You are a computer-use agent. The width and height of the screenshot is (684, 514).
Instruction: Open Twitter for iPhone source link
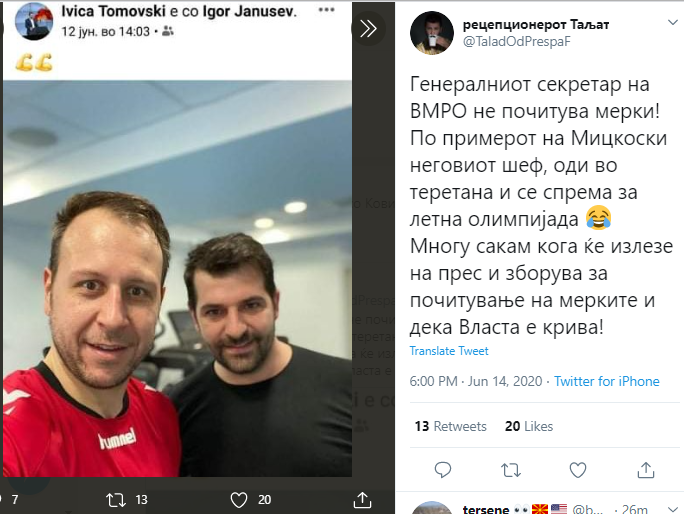tap(606, 381)
